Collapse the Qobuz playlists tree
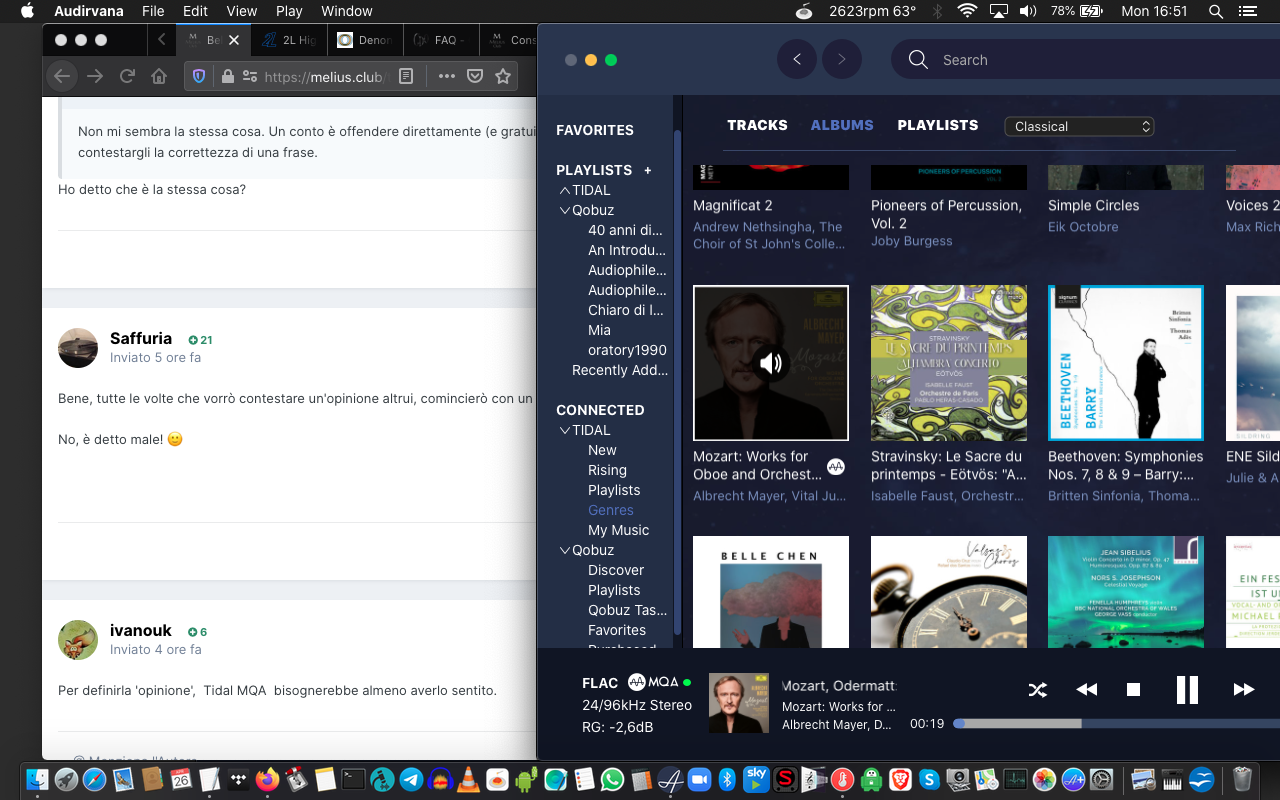Screen dimensions: 1280x800 [x=565, y=211]
